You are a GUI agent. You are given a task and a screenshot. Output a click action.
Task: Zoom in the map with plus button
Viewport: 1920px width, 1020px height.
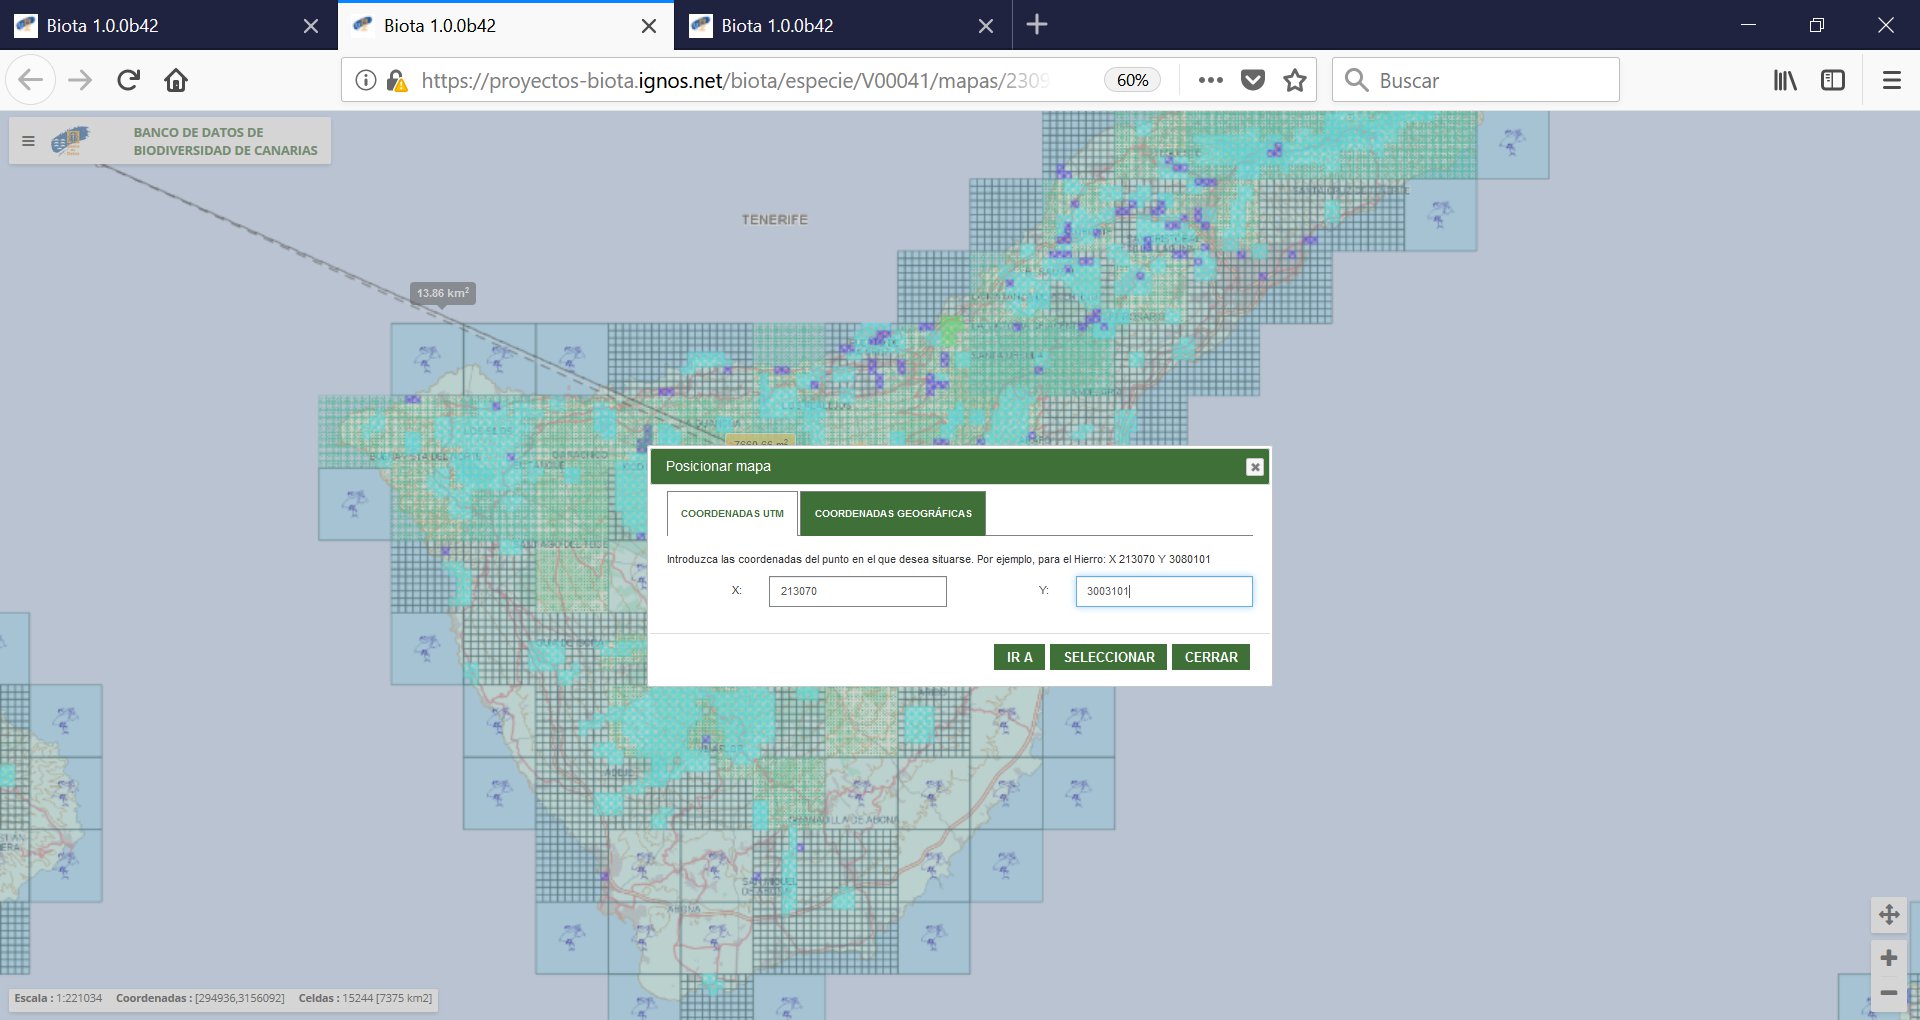(x=1888, y=958)
